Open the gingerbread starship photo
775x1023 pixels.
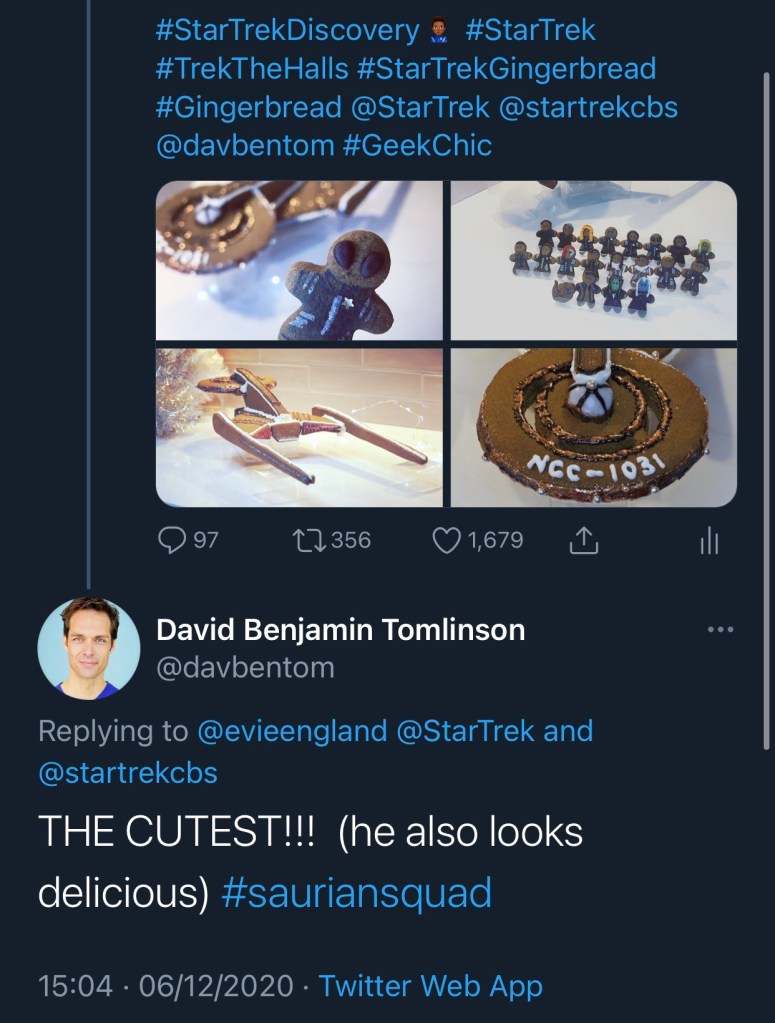click(299, 427)
